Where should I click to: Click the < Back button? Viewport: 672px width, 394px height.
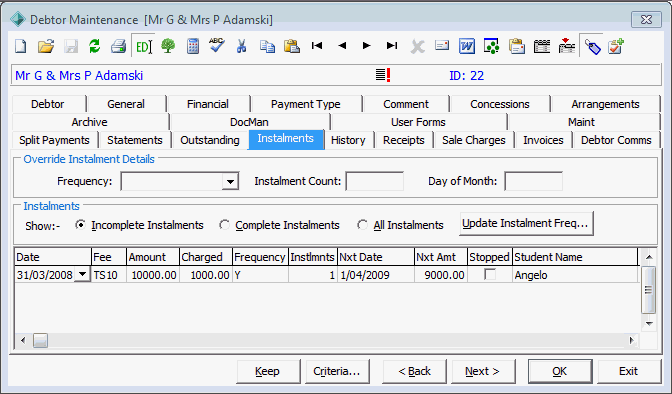tap(414, 371)
